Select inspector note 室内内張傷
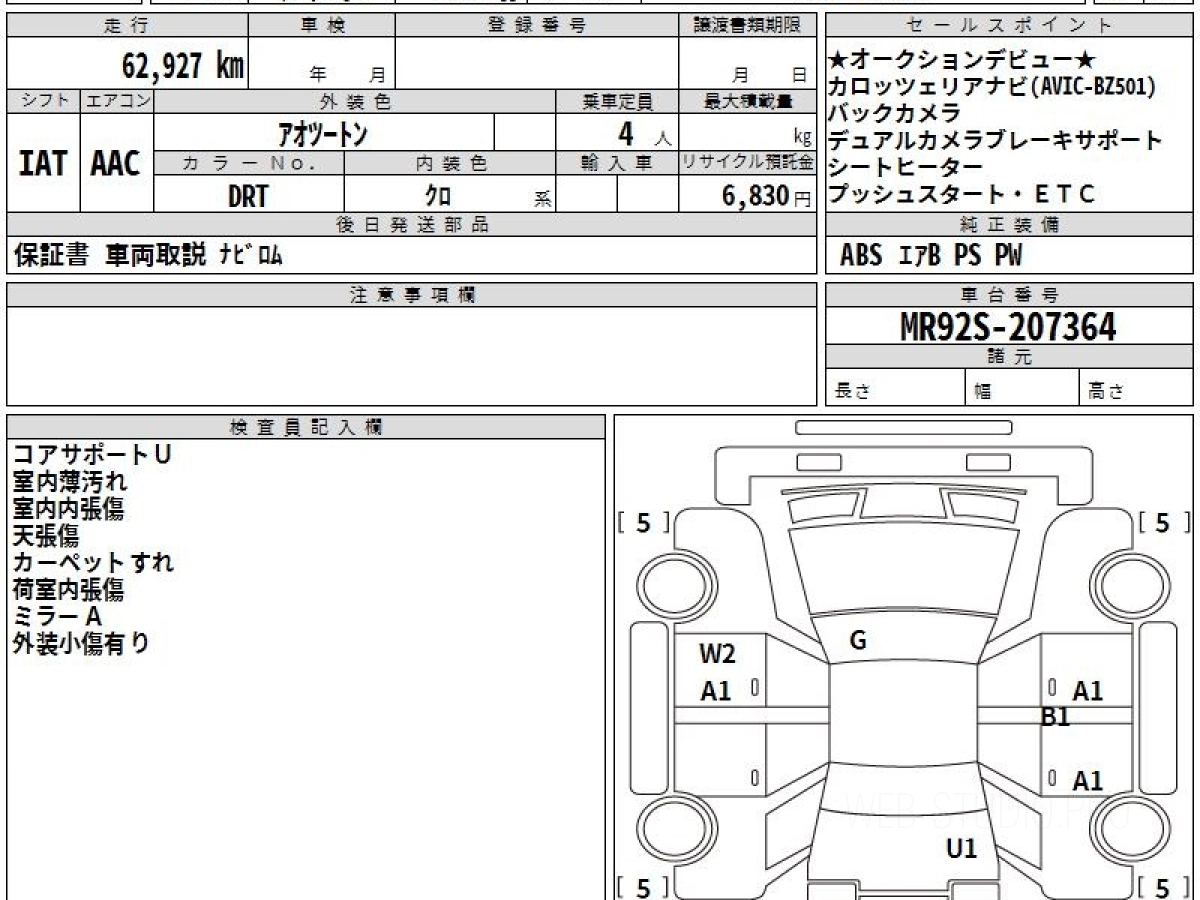Viewport: 1200px width, 900px height. (x=69, y=509)
